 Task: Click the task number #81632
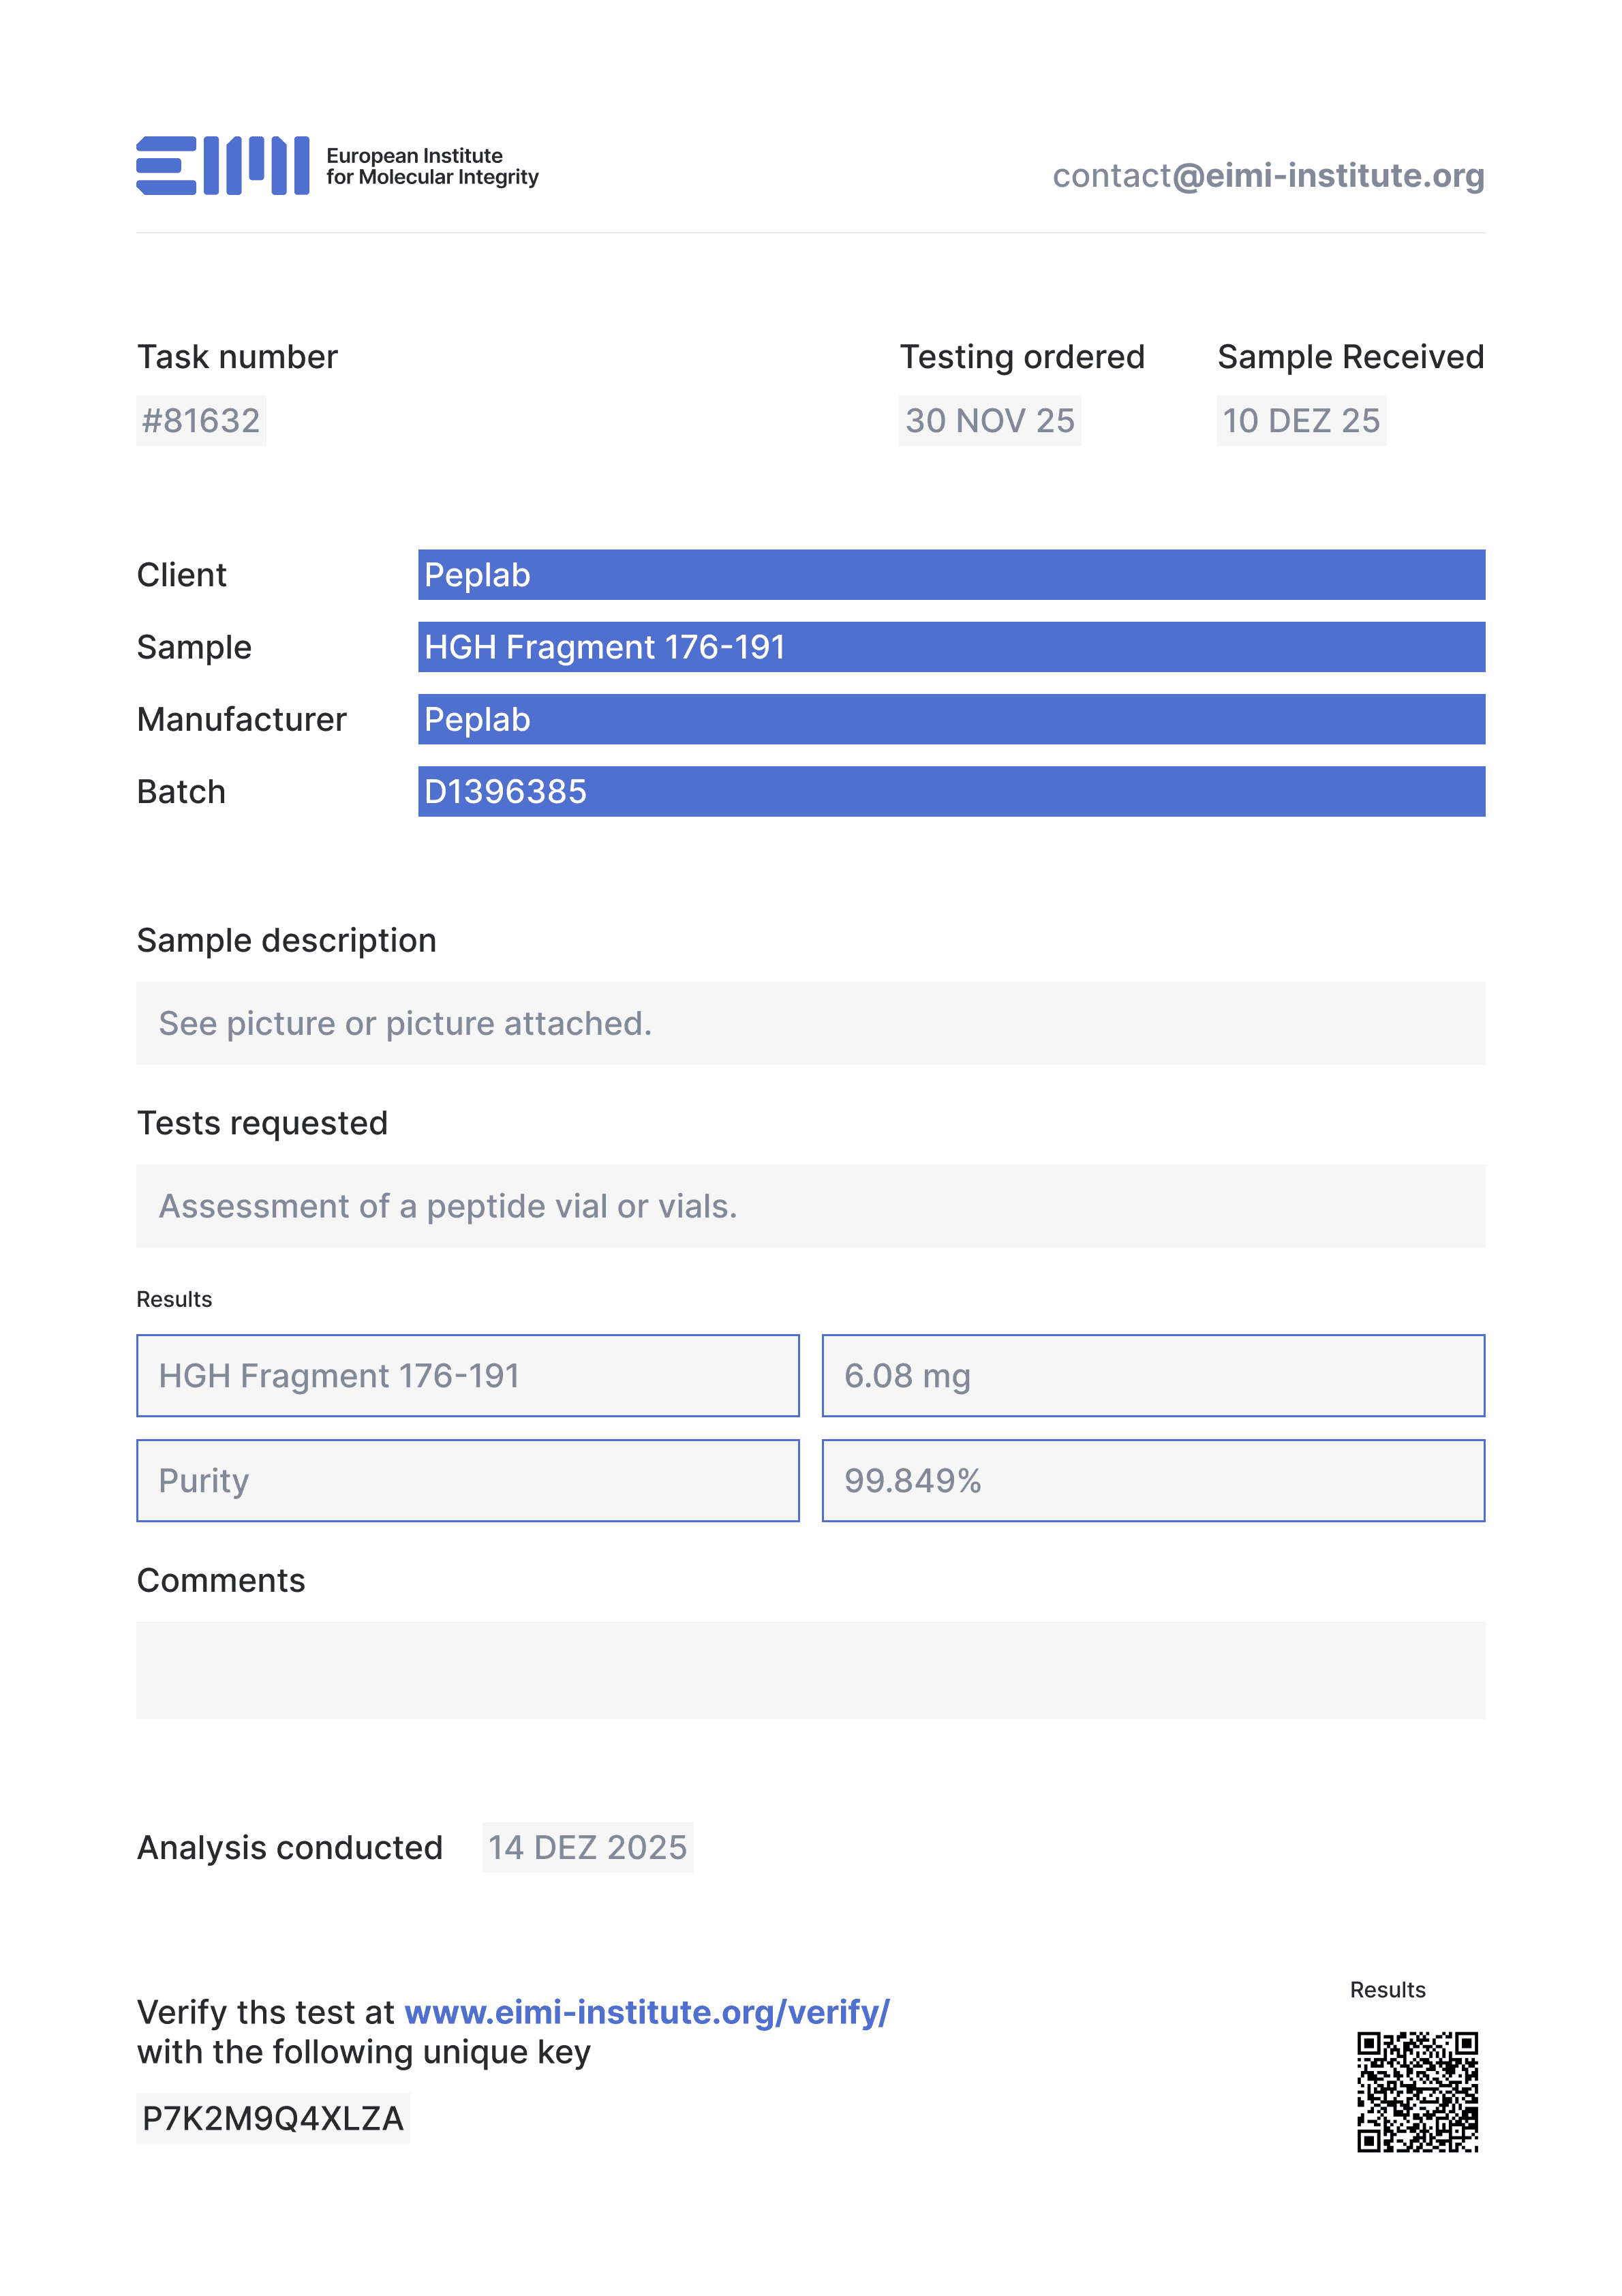pyautogui.click(x=201, y=421)
